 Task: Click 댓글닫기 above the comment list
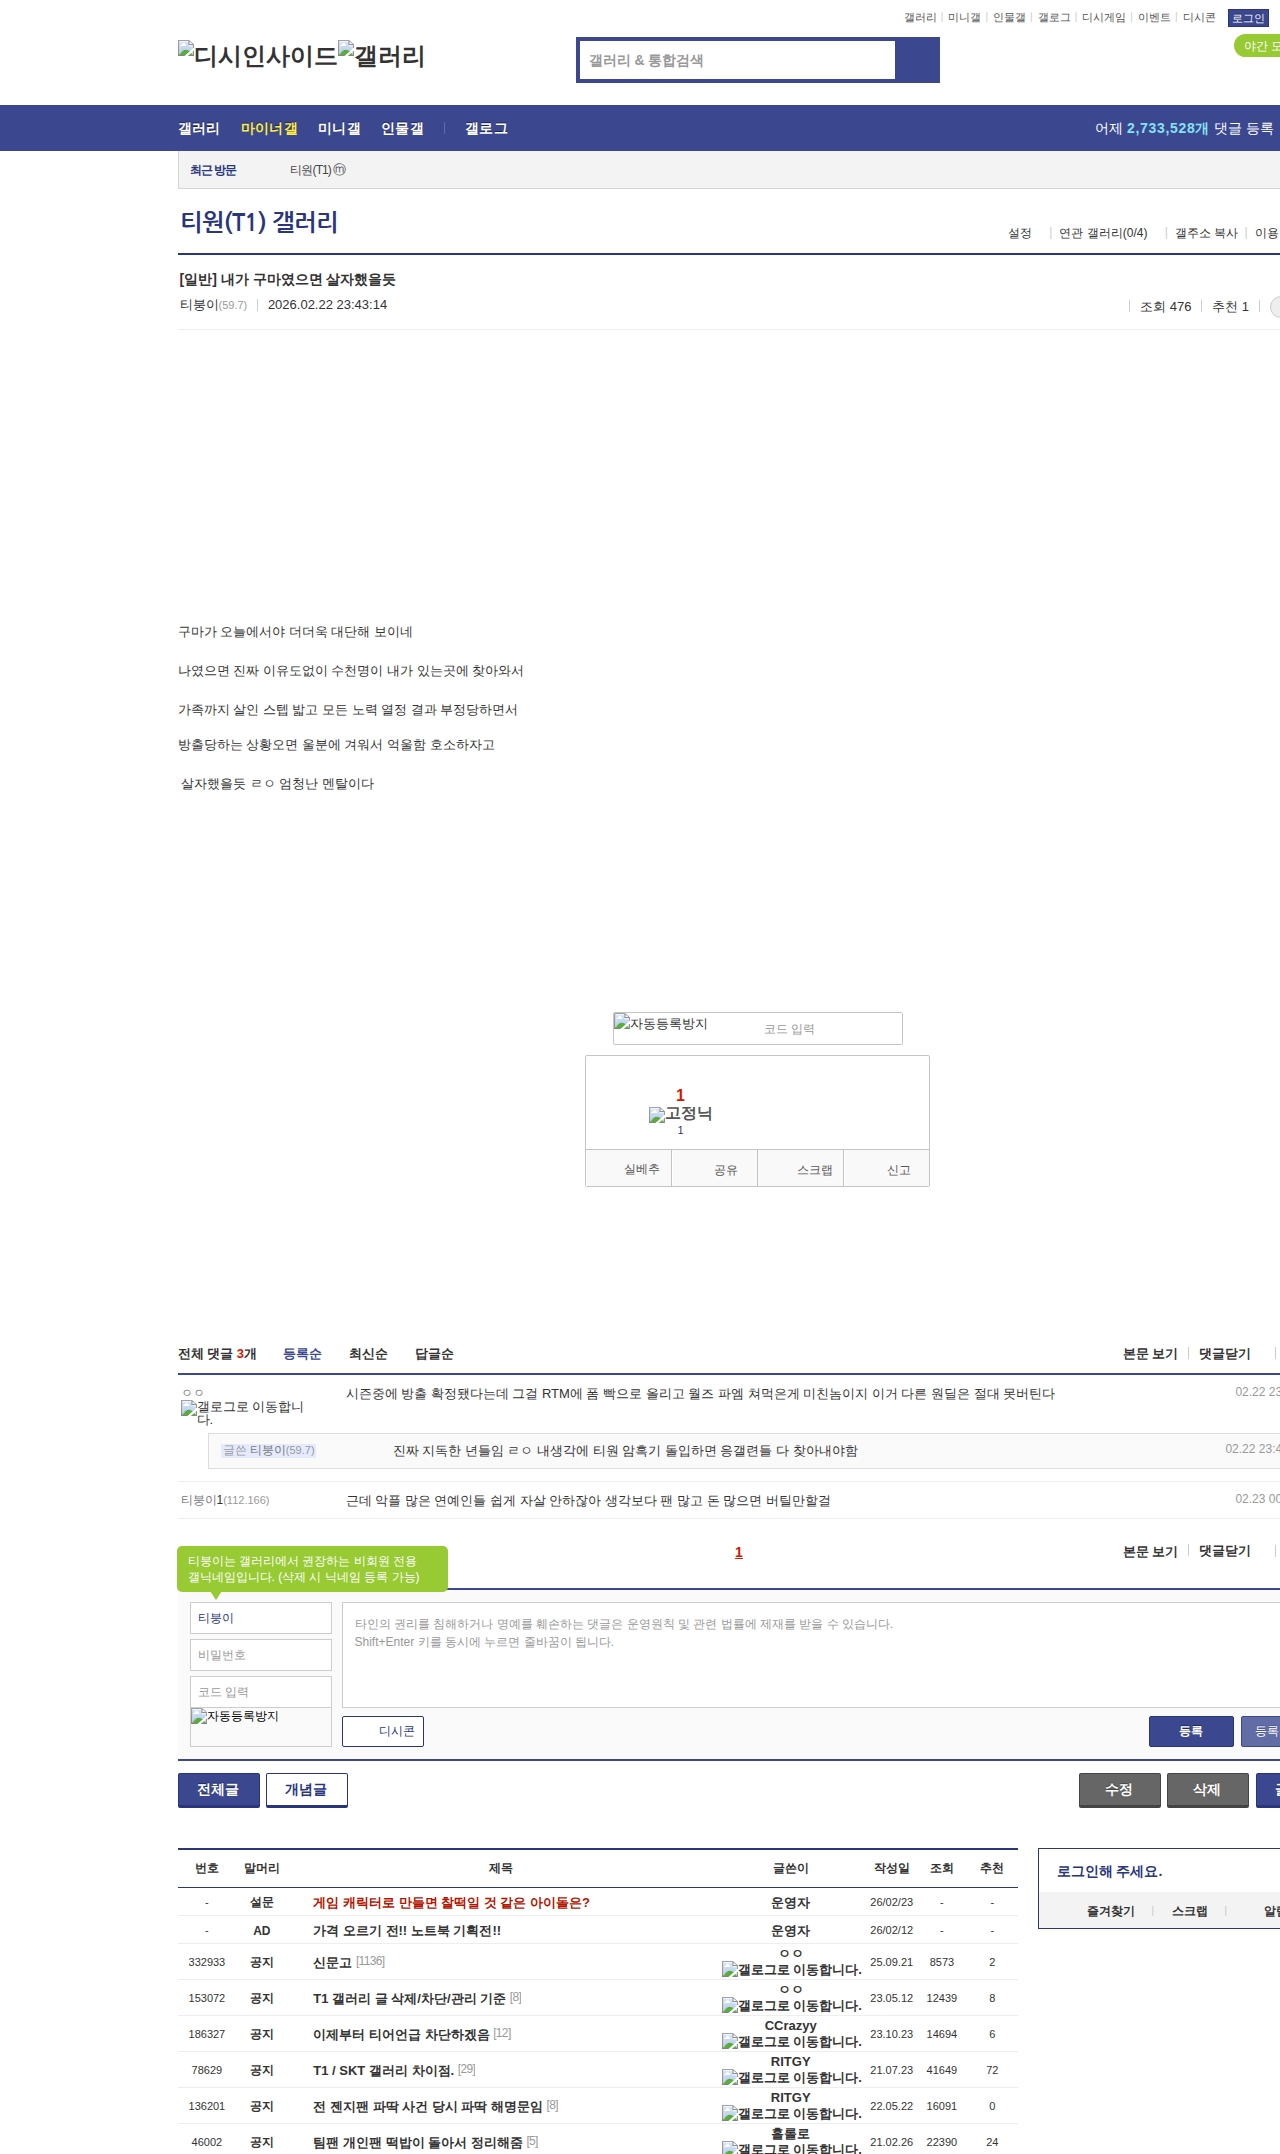click(1225, 1354)
